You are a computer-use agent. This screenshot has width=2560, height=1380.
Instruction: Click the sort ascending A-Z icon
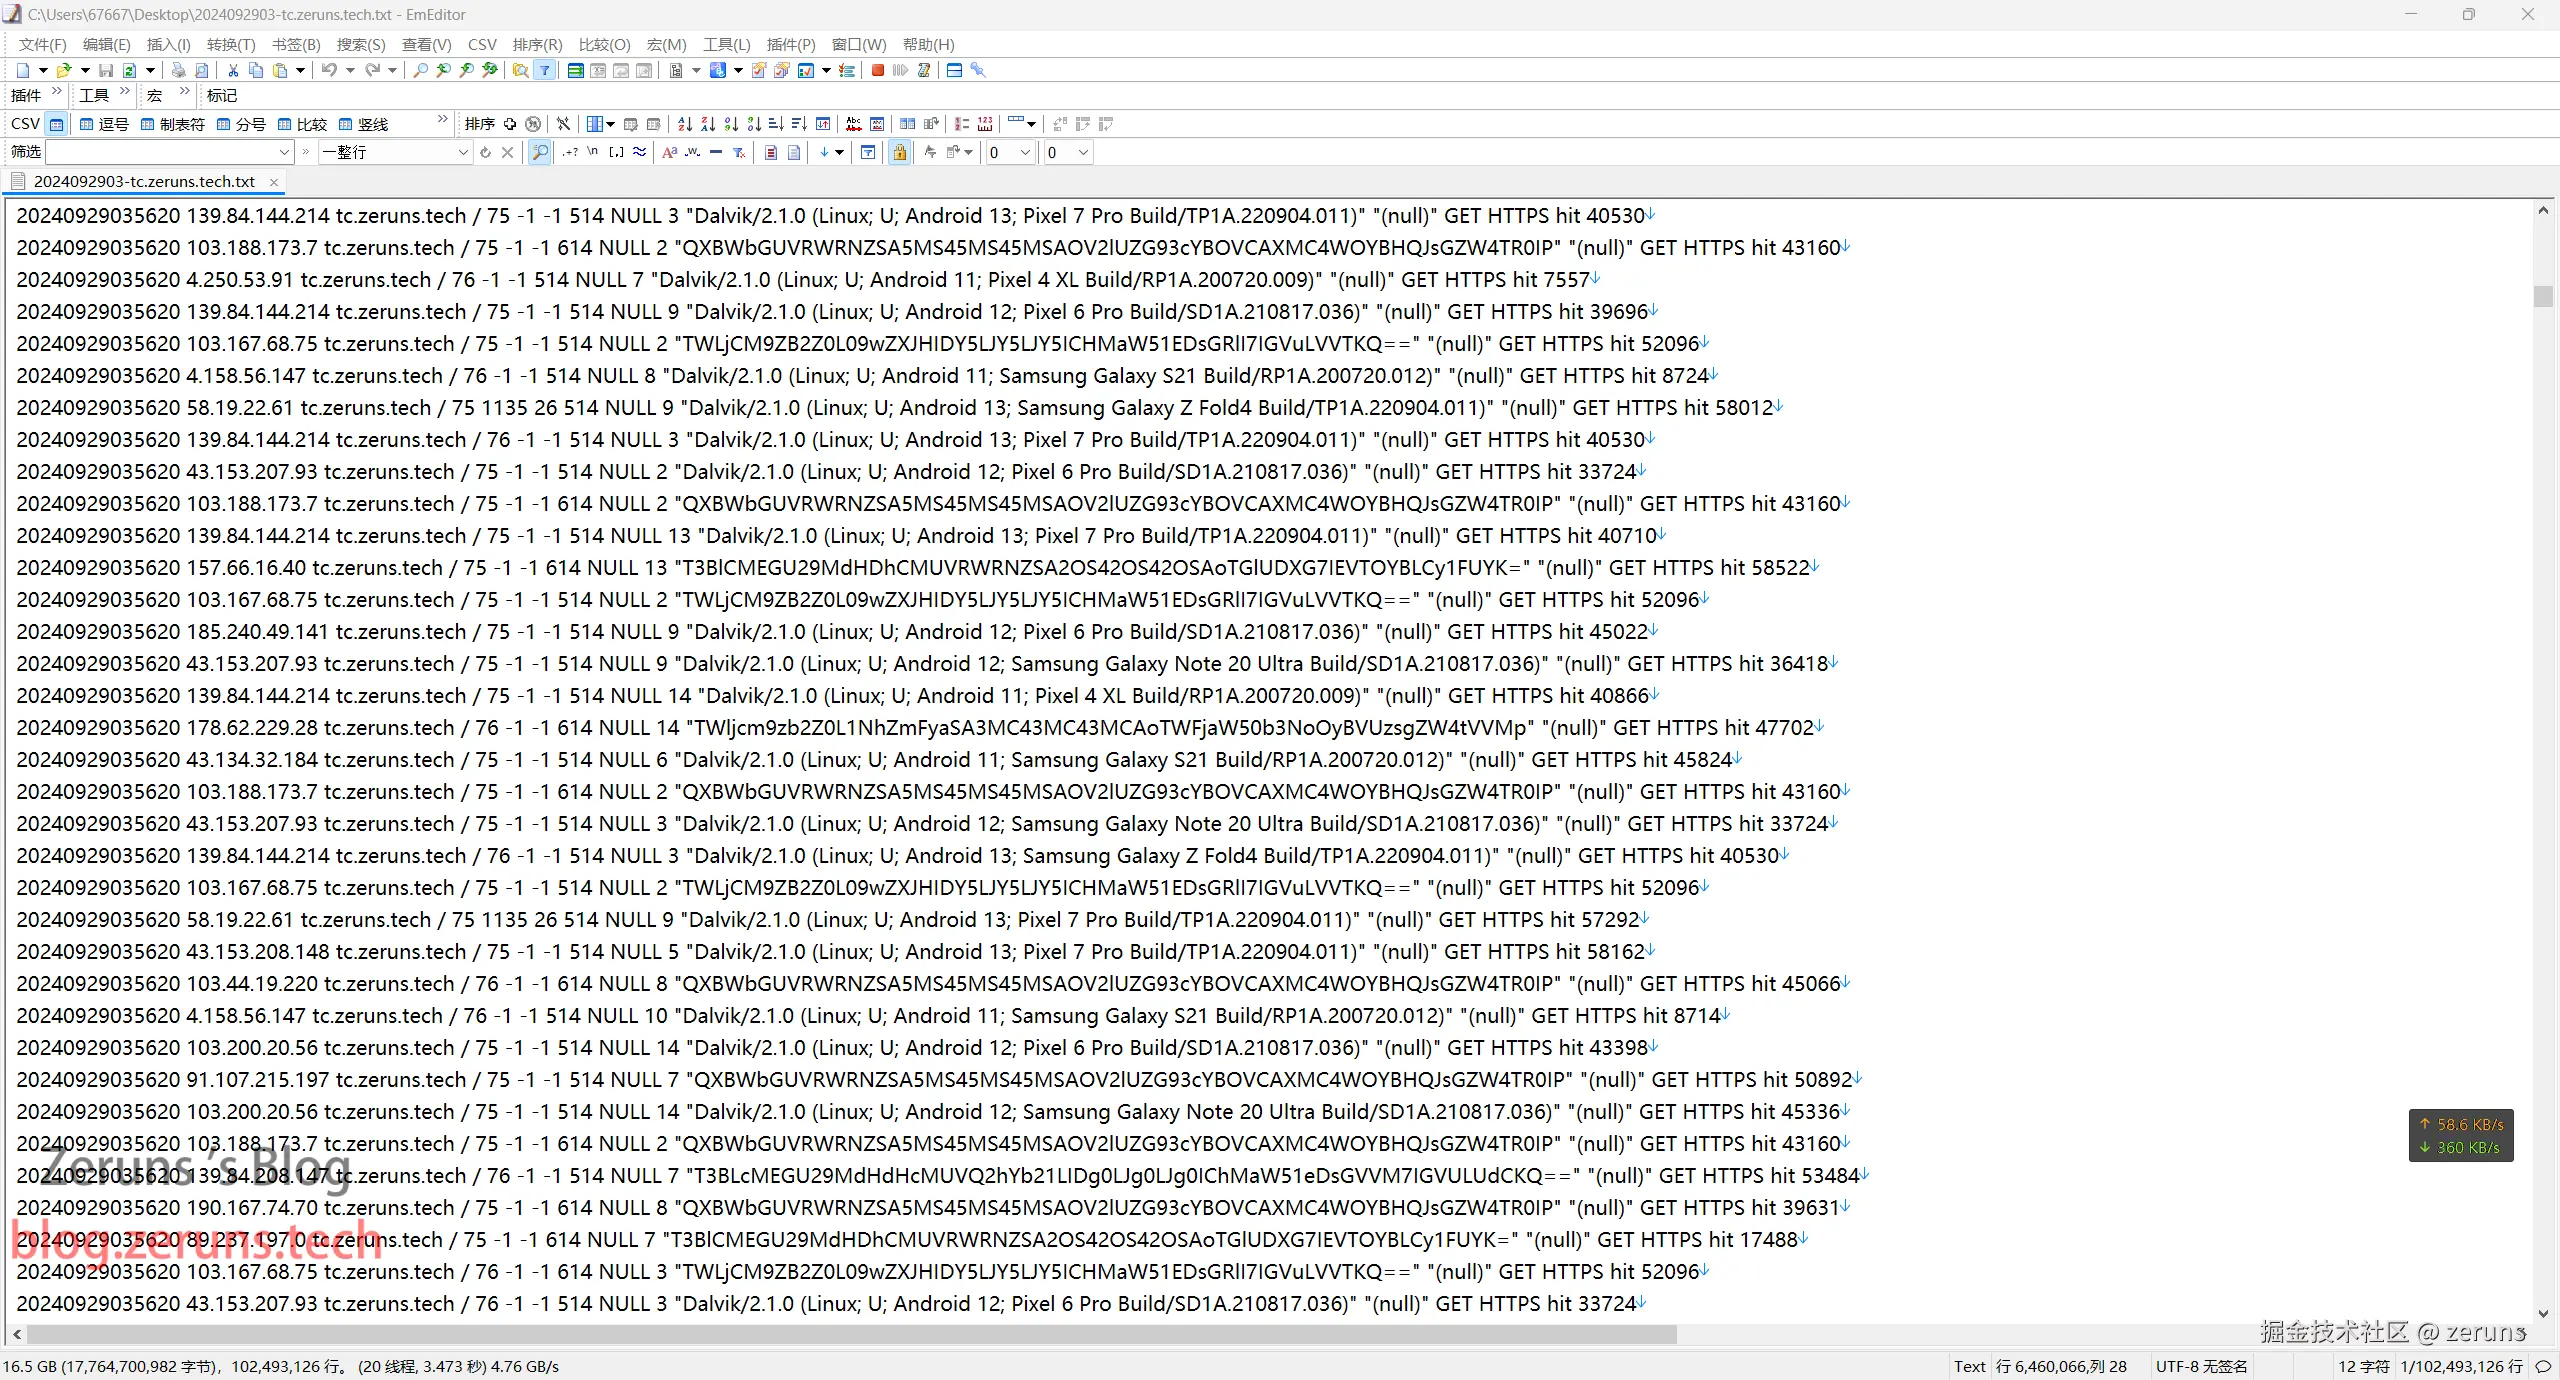pos(685,124)
